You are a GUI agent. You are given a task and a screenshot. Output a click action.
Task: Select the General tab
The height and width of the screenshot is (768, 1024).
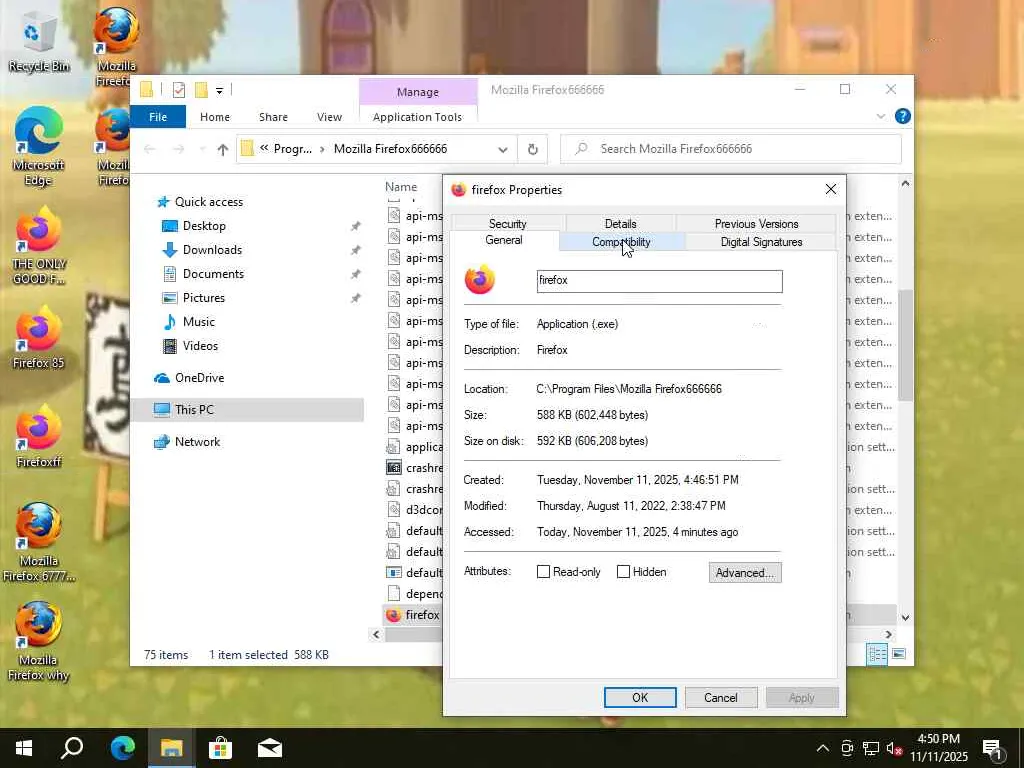pos(504,240)
